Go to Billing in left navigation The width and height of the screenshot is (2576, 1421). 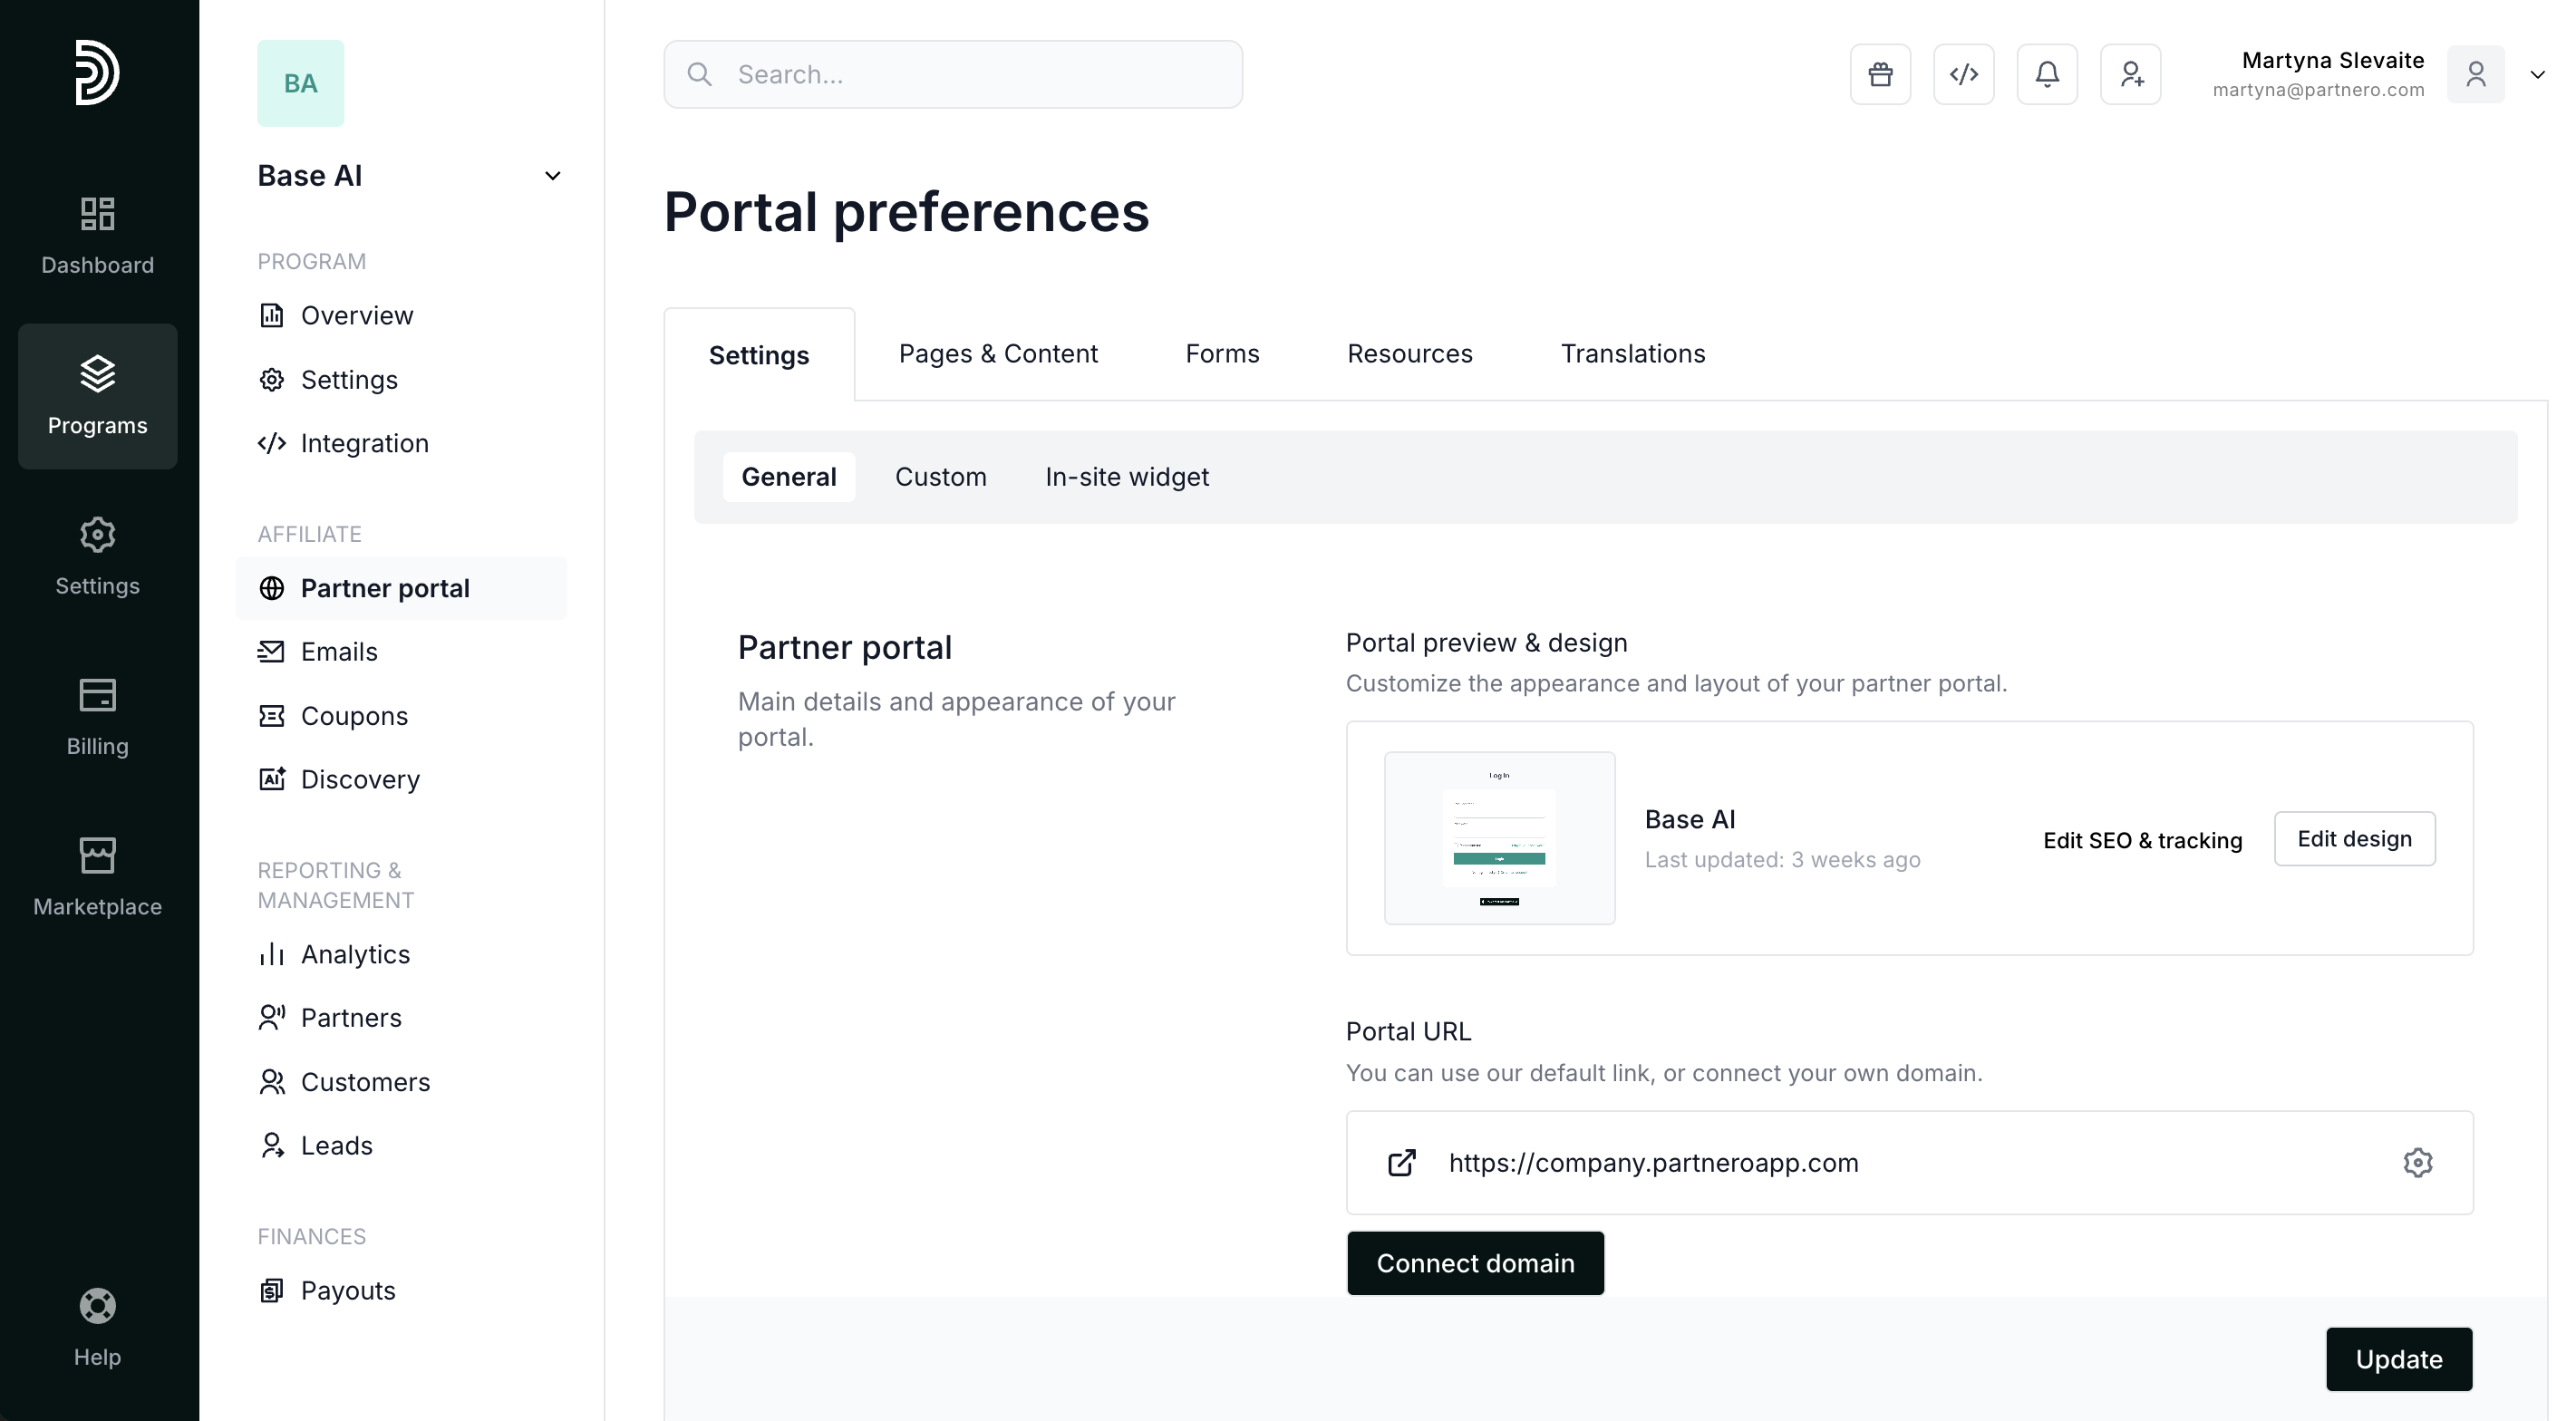[x=97, y=717]
